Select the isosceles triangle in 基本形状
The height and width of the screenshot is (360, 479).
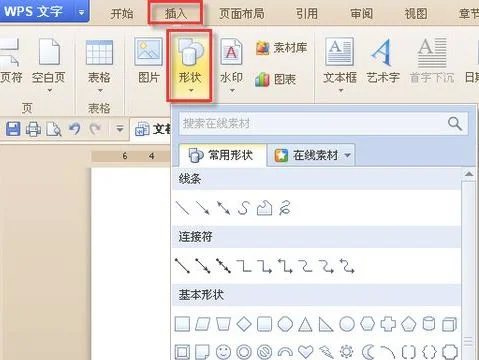(x=305, y=324)
